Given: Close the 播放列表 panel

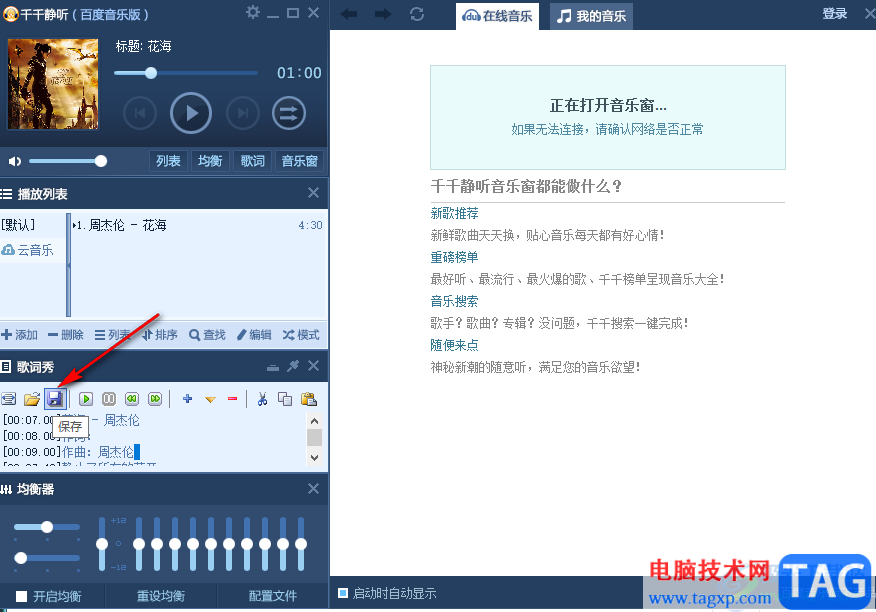Looking at the screenshot, I should point(313,193).
